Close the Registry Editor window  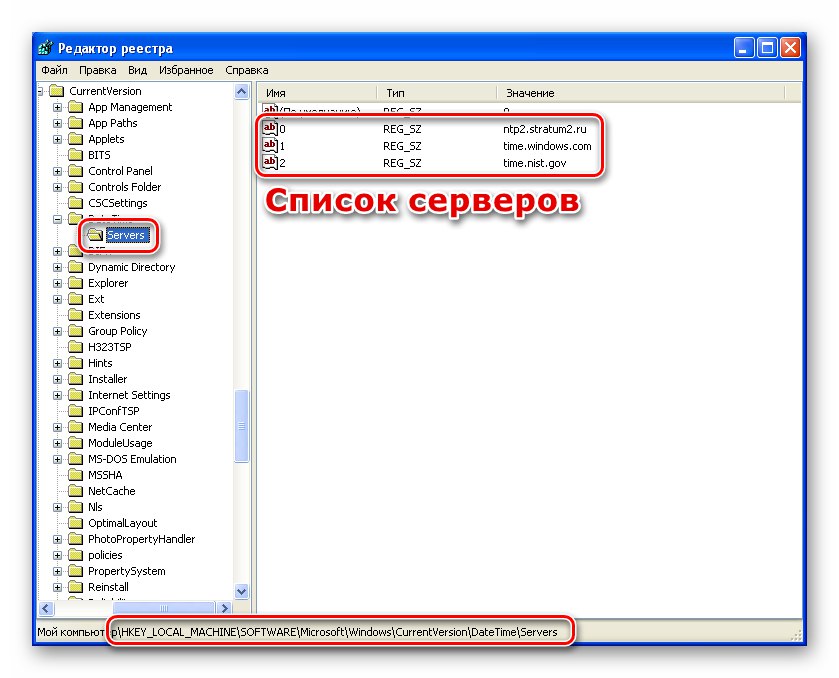pyautogui.click(x=790, y=48)
